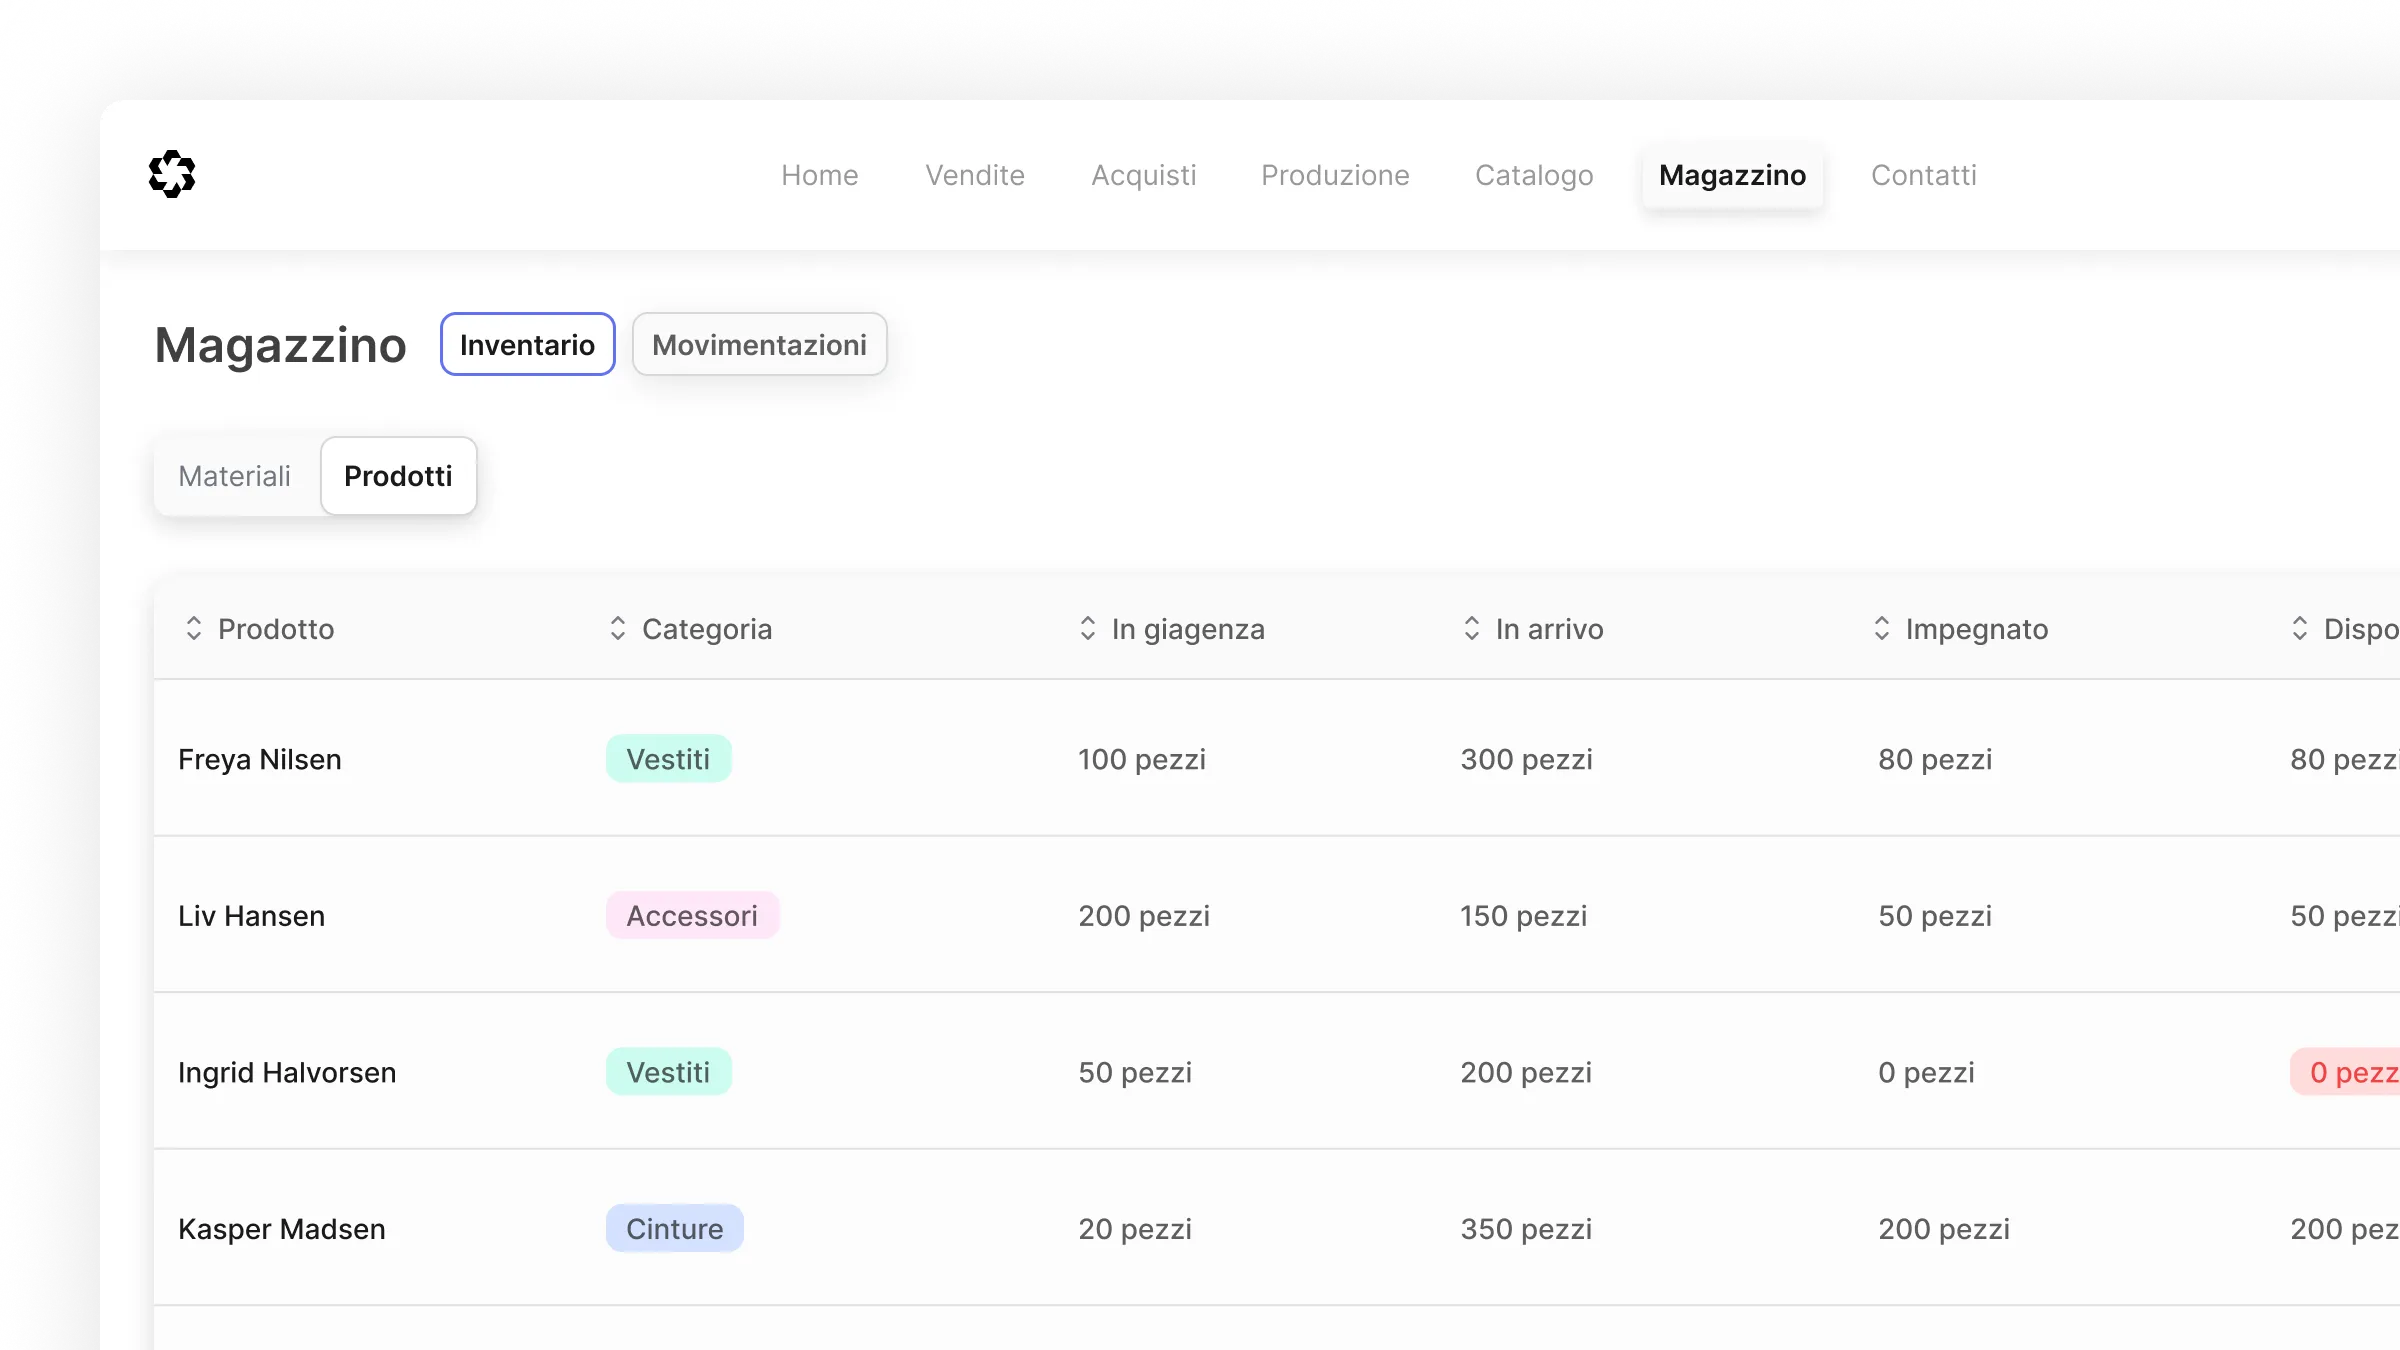This screenshot has height=1350, width=2400.
Task: Click the app logo icon
Action: [x=172, y=175]
